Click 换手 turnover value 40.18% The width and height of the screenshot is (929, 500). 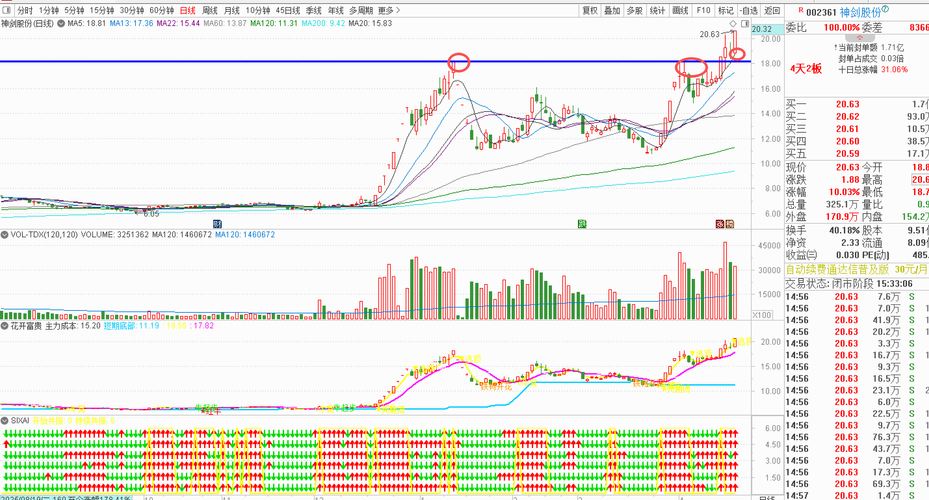(844, 230)
